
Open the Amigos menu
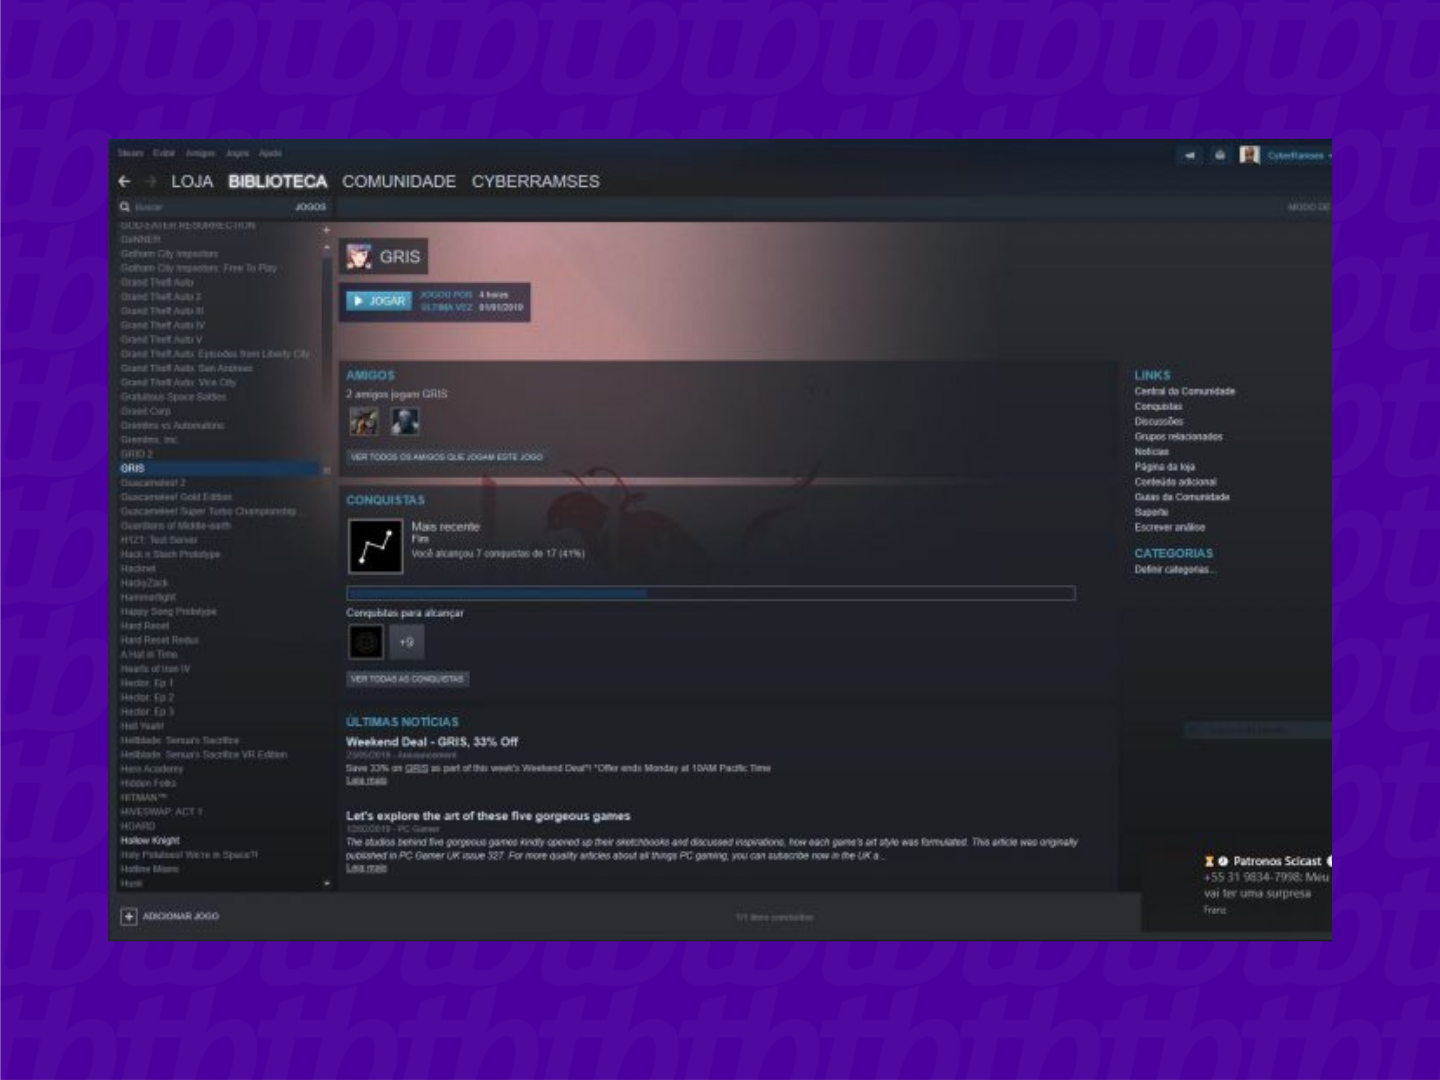click(x=200, y=153)
